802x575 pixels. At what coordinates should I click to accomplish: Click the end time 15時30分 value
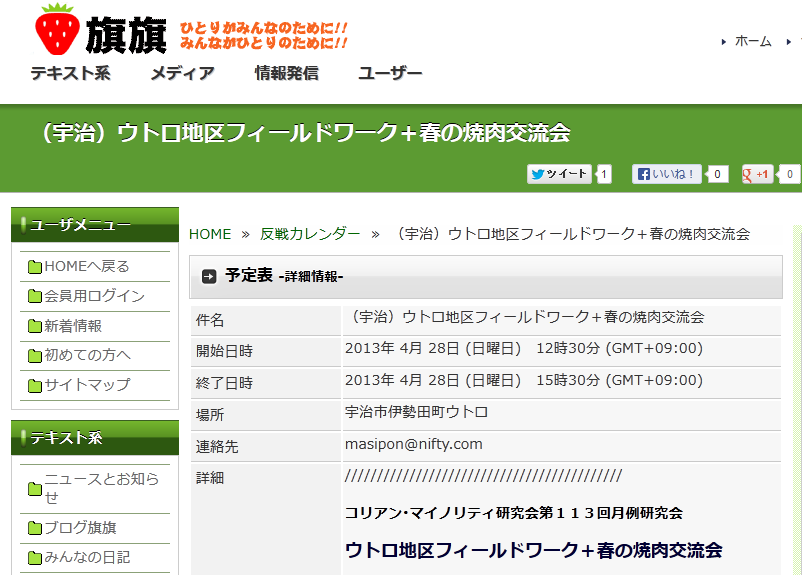(568, 381)
